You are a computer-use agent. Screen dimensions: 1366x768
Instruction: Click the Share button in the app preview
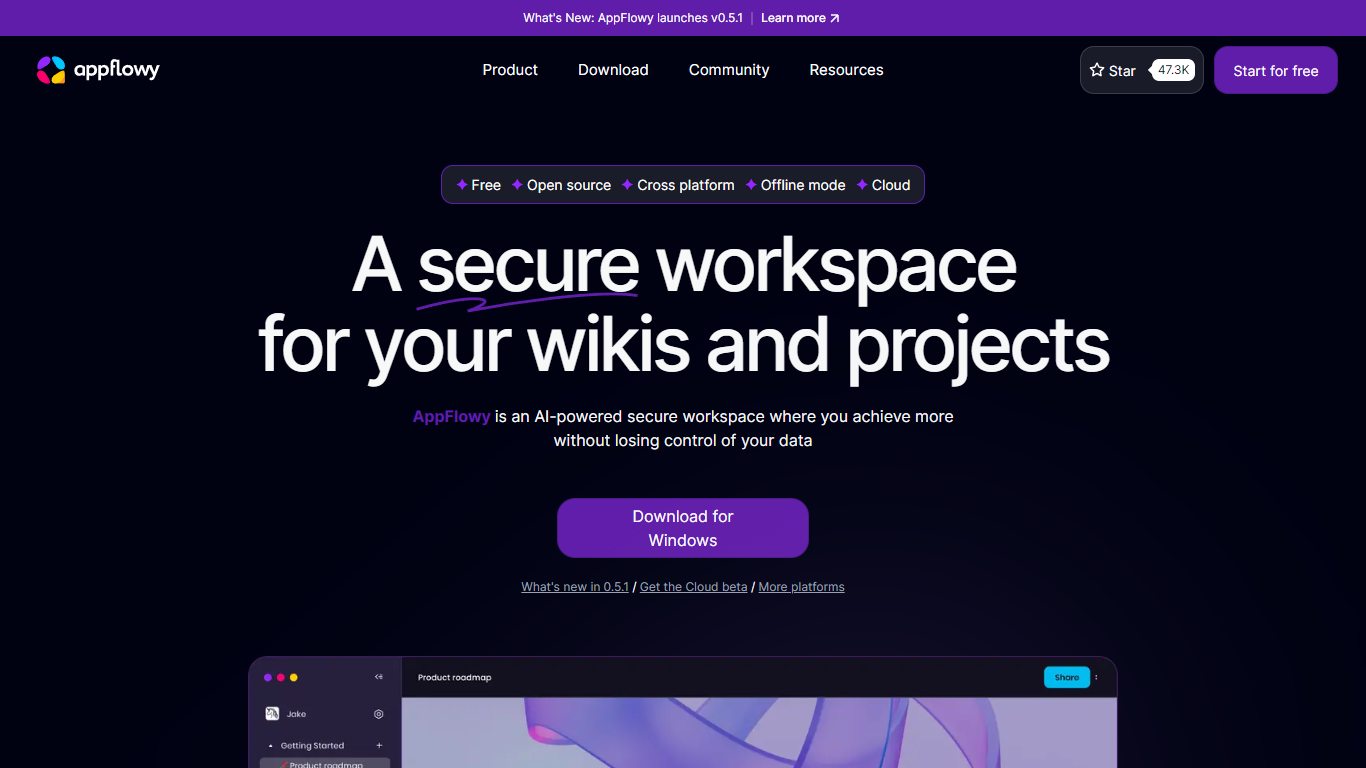click(x=1067, y=677)
